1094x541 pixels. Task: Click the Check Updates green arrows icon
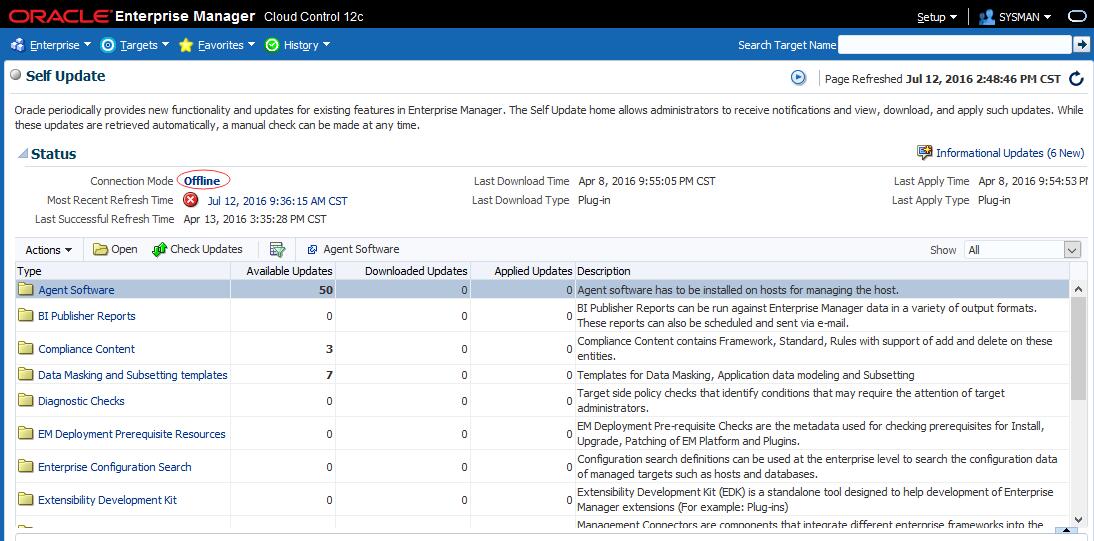160,249
